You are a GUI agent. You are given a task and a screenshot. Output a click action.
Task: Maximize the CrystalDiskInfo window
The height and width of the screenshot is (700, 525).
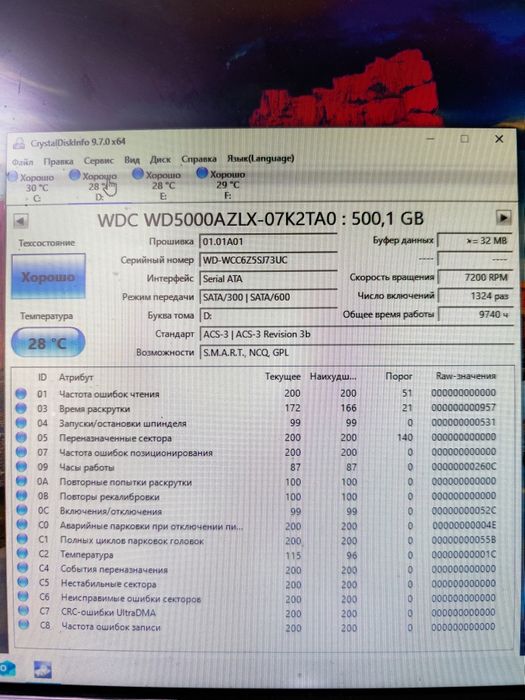465,139
